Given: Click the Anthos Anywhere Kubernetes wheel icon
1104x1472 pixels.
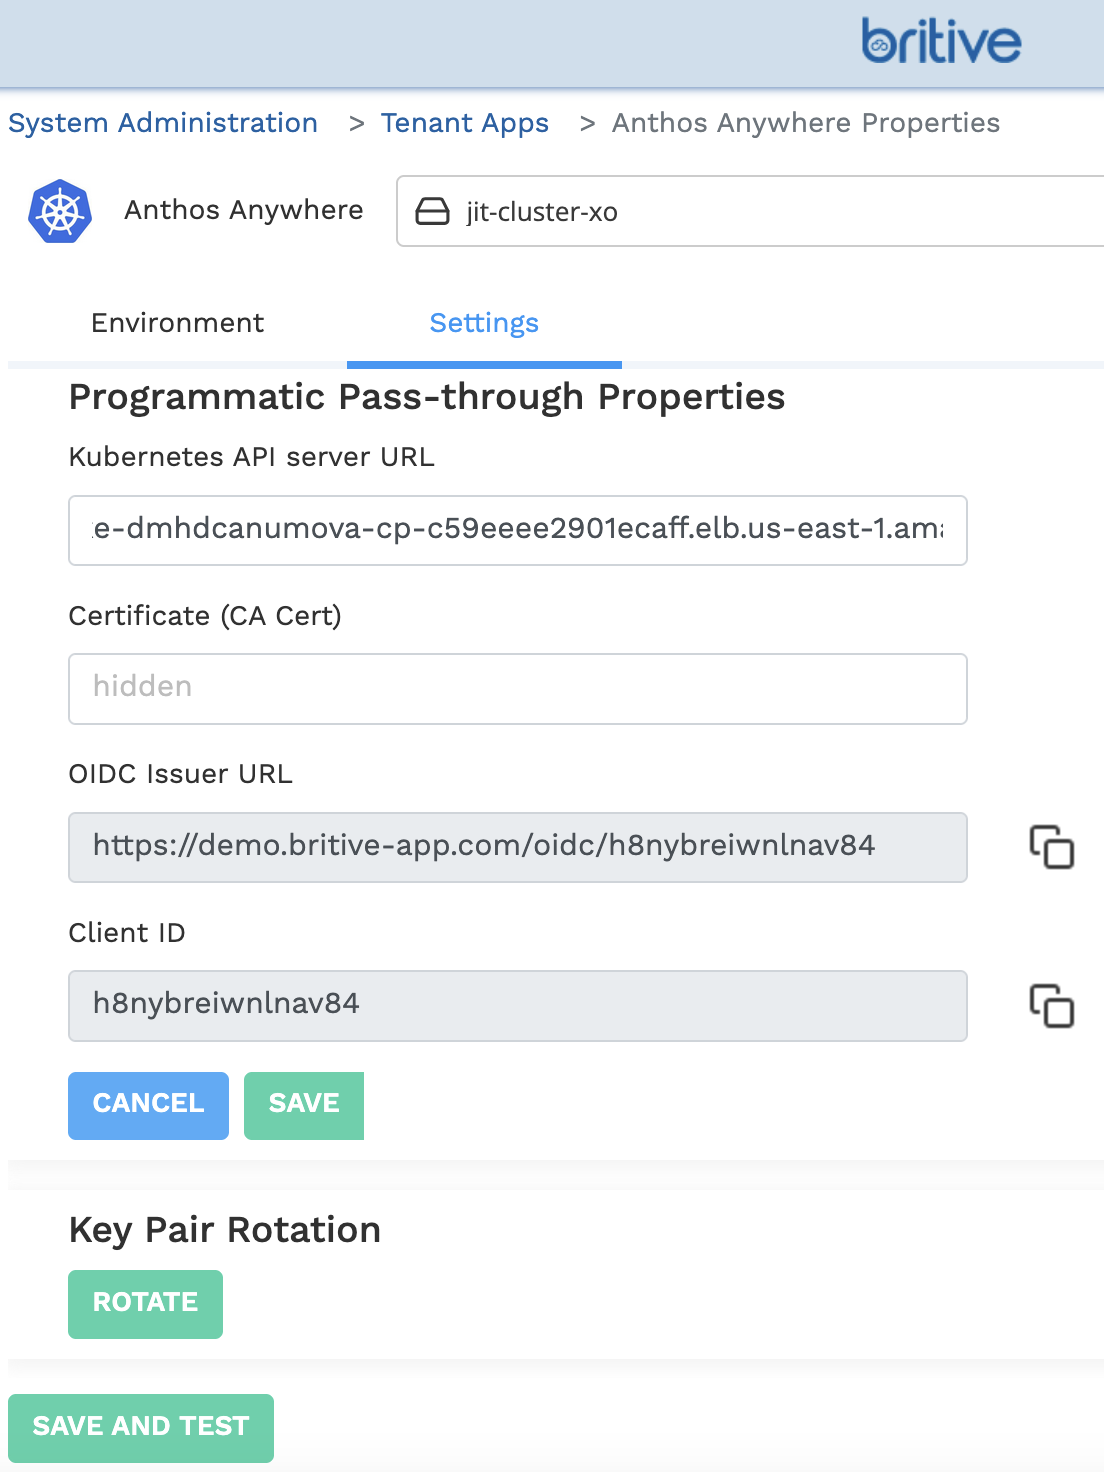Looking at the screenshot, I should click(60, 211).
